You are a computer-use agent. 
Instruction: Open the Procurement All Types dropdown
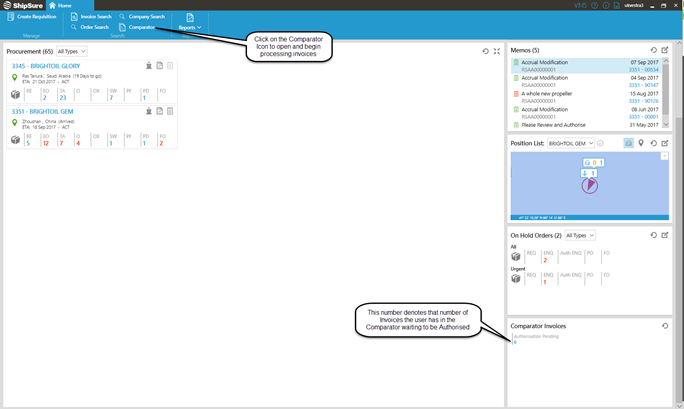72,51
